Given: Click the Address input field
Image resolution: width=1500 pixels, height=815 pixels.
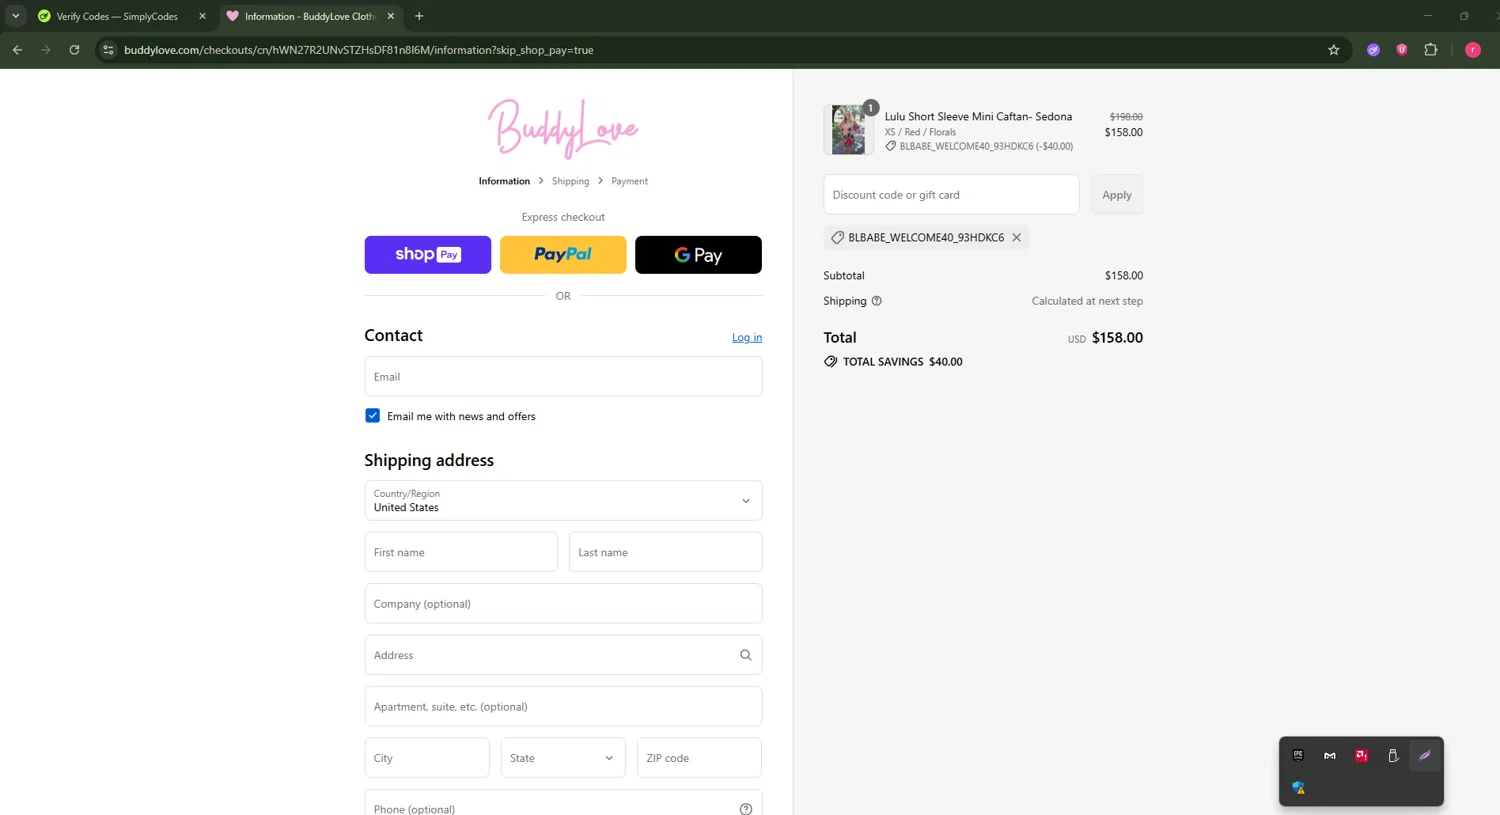Looking at the screenshot, I should (x=563, y=655).
